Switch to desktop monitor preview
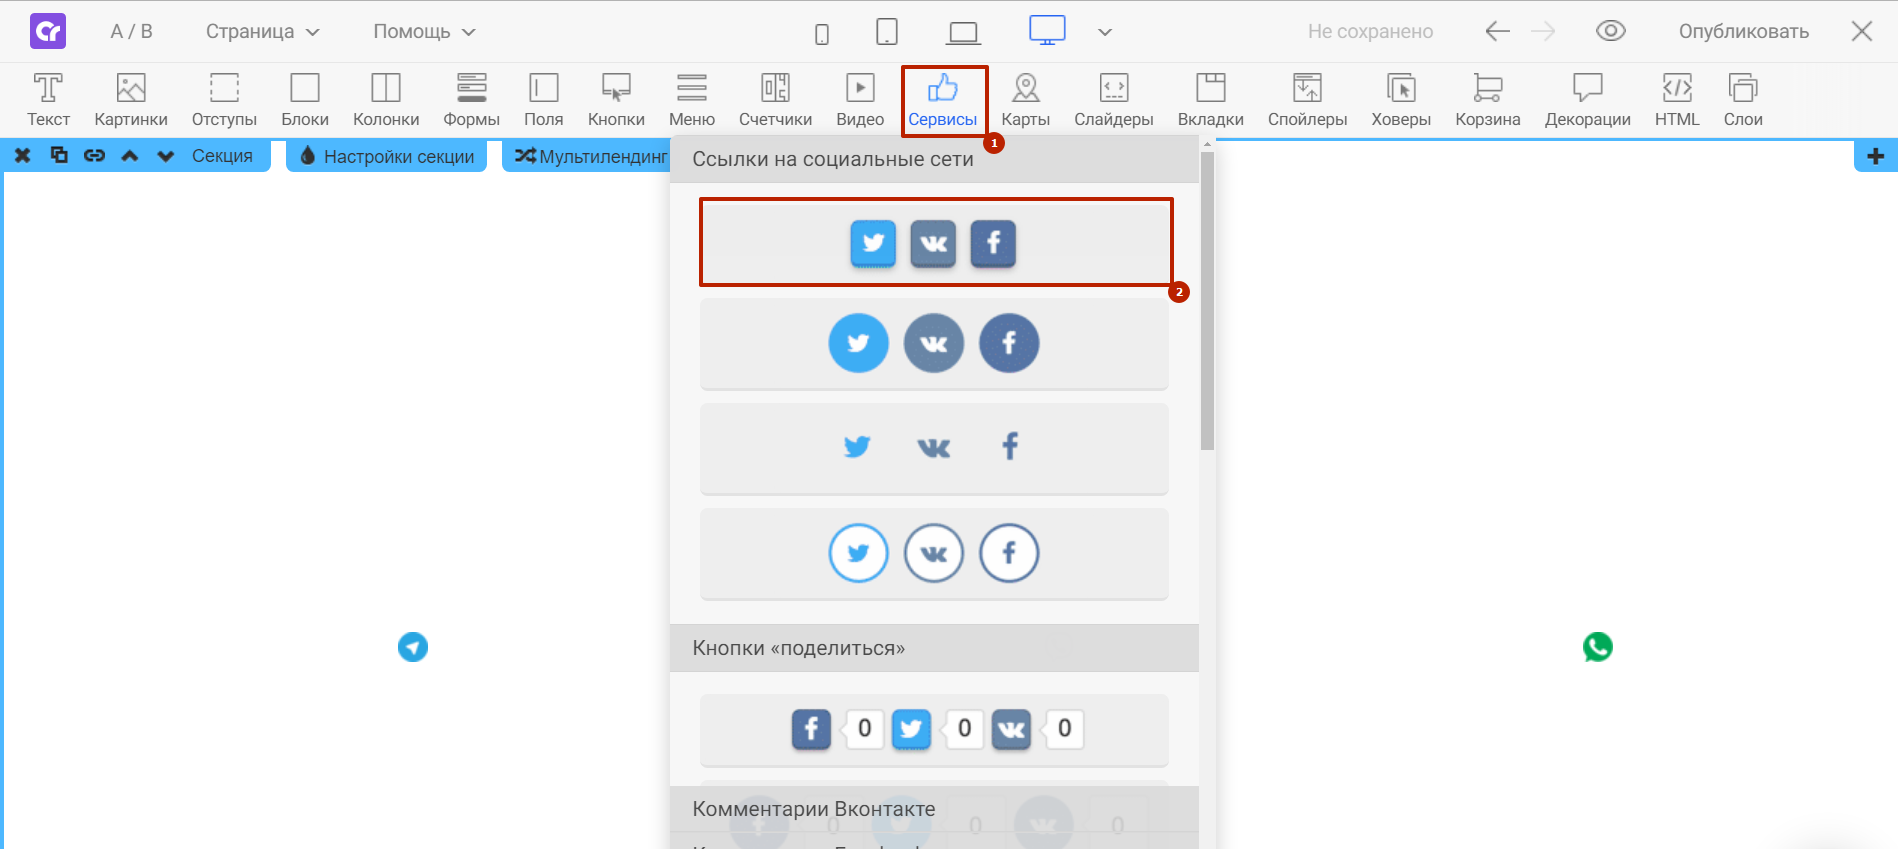 (x=1047, y=30)
